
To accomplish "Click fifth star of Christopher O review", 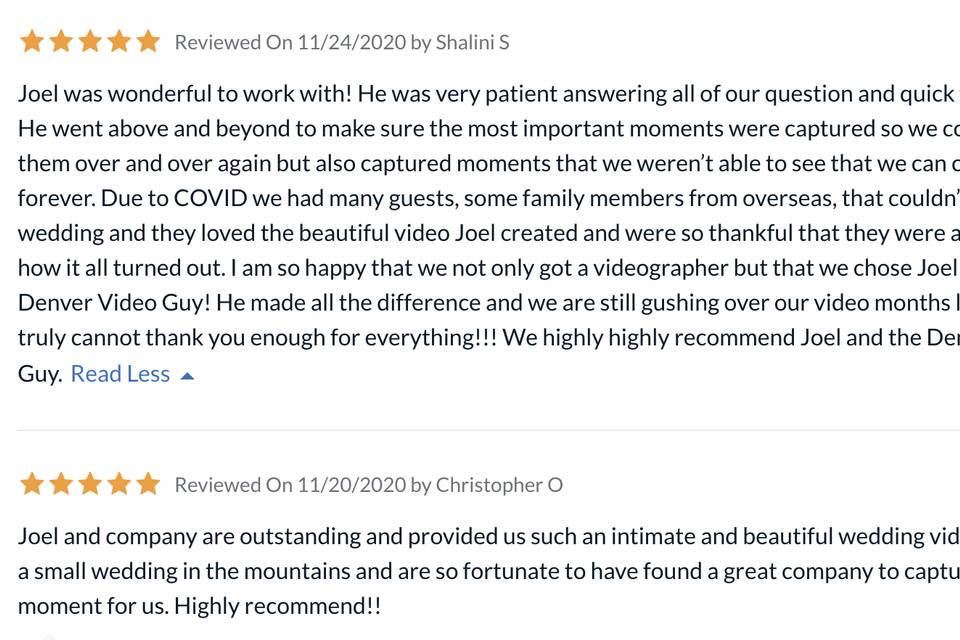I will tap(148, 484).
